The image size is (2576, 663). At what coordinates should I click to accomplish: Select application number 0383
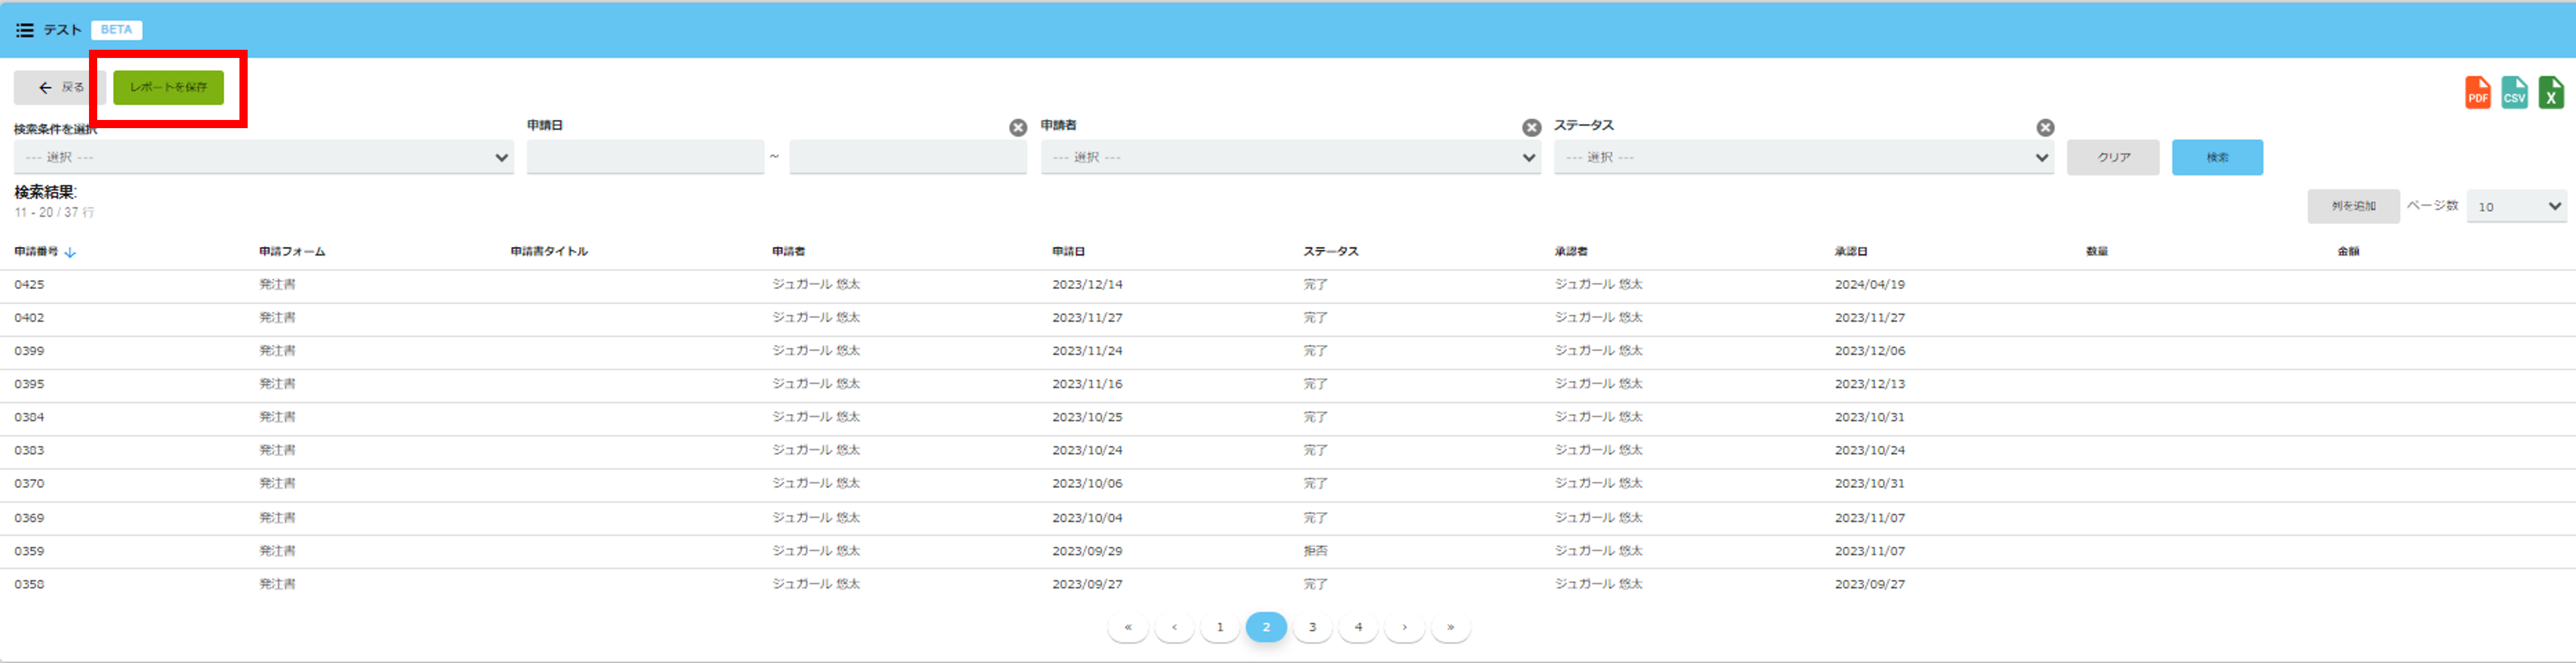29,450
